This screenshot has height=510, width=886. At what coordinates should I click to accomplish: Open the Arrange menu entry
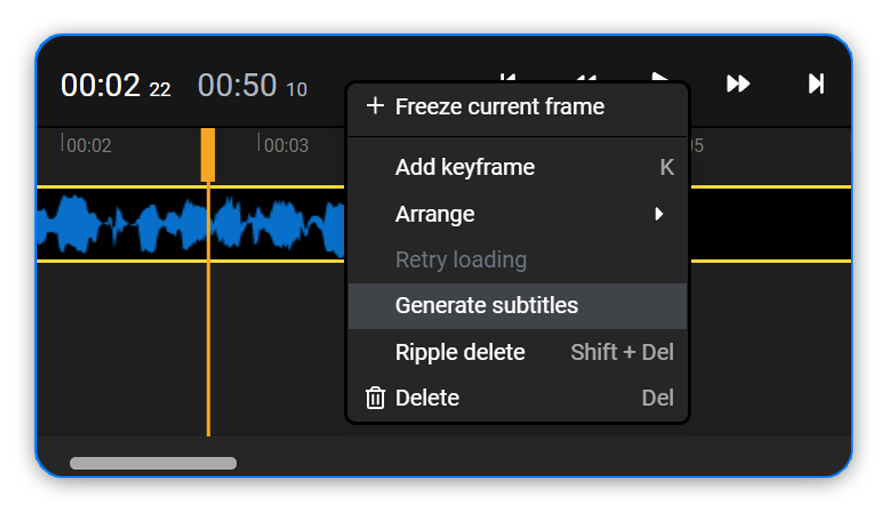tap(435, 214)
